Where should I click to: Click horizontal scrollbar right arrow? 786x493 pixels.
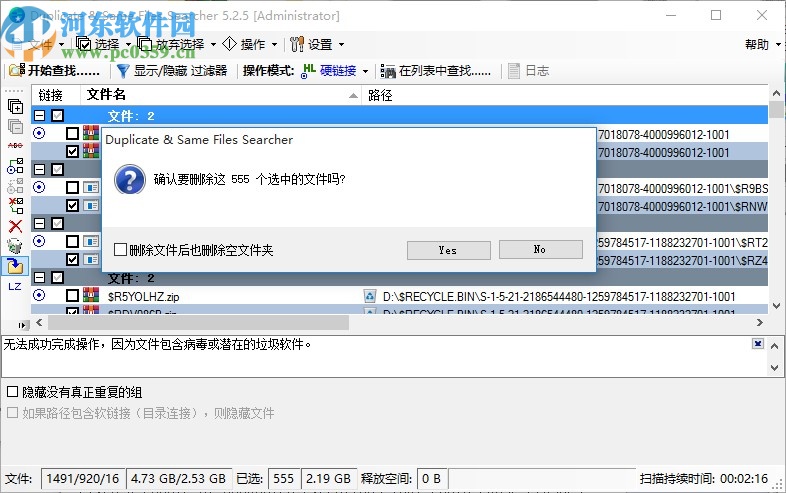[x=759, y=322]
